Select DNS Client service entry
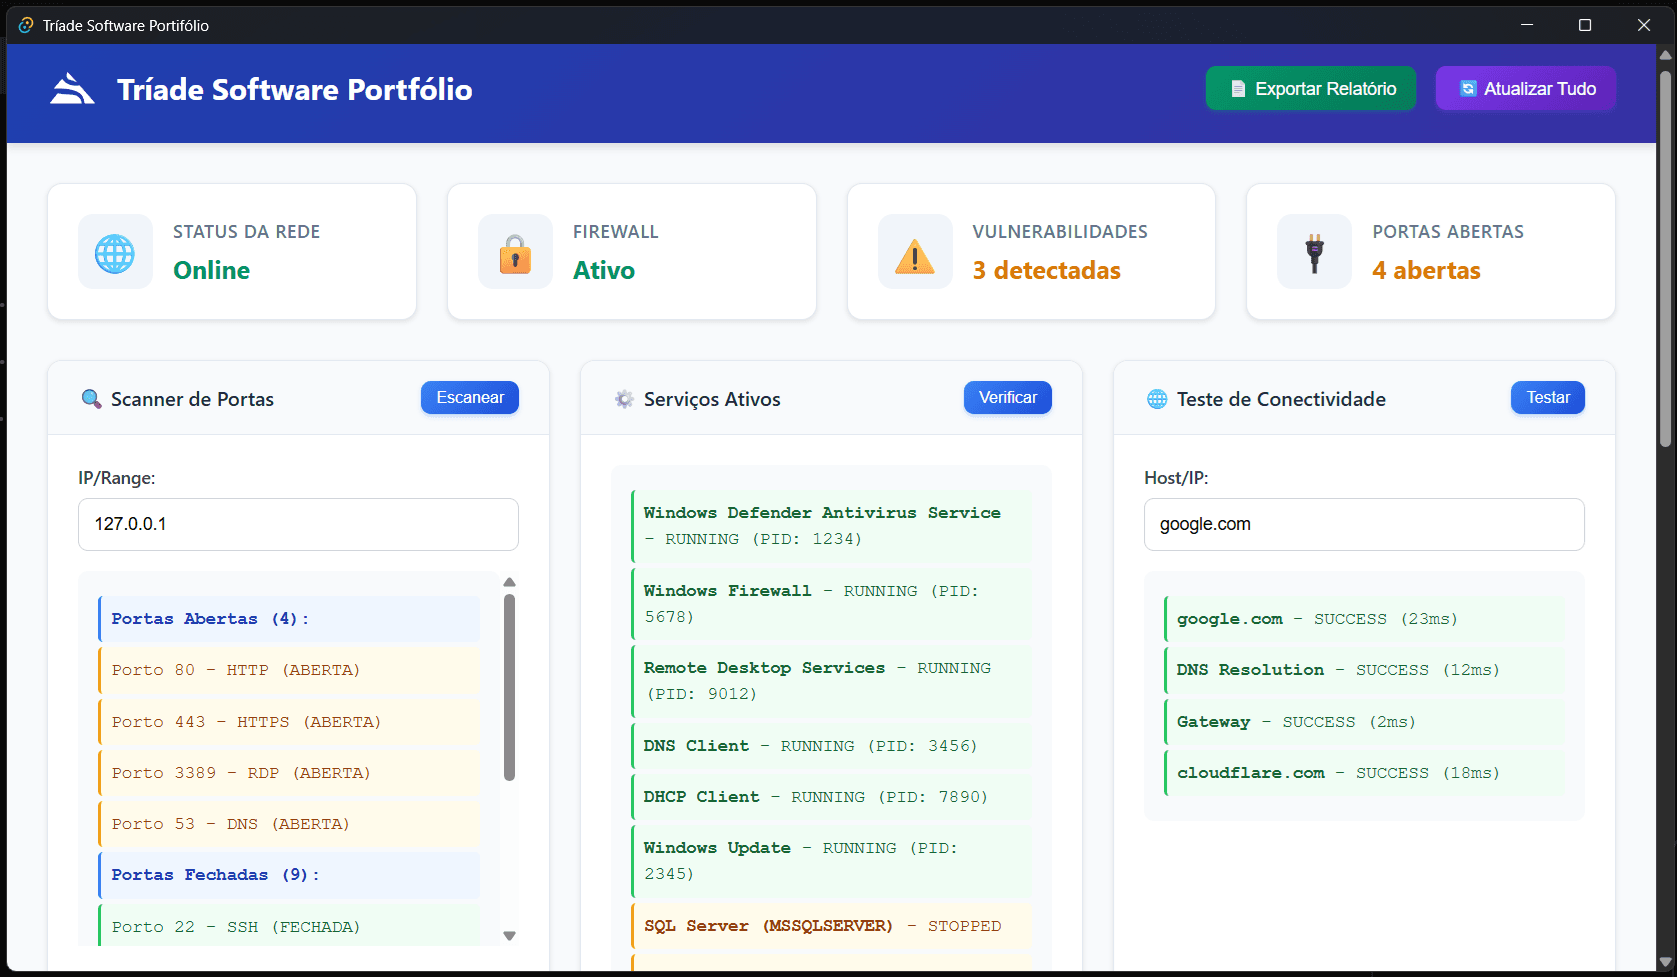 click(x=831, y=746)
